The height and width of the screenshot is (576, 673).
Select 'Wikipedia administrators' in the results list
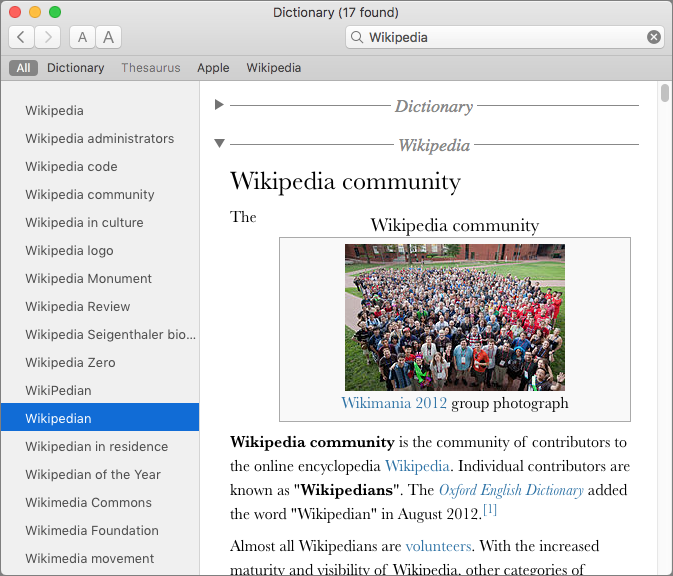(x=100, y=139)
